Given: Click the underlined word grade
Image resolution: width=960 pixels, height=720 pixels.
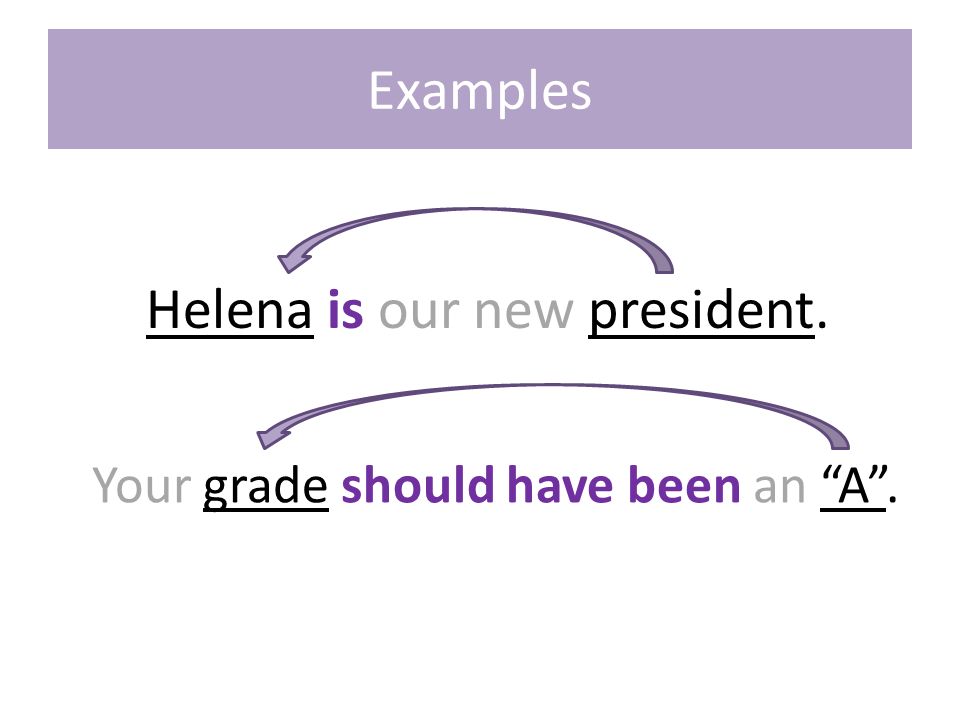Looking at the screenshot, I should coord(266,488).
